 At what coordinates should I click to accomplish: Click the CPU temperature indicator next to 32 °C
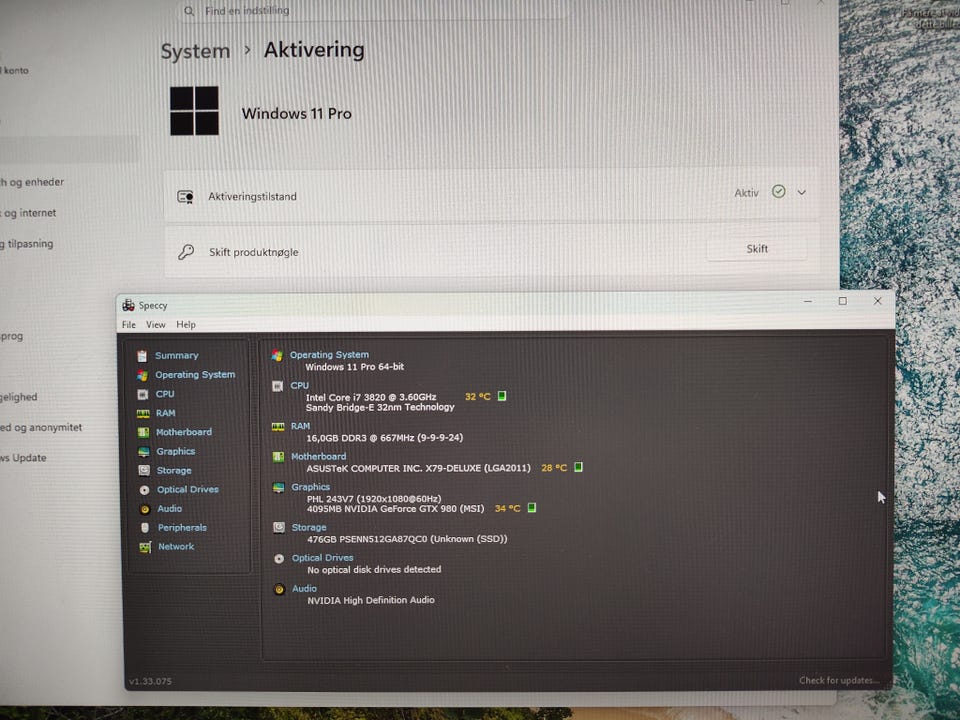click(502, 396)
